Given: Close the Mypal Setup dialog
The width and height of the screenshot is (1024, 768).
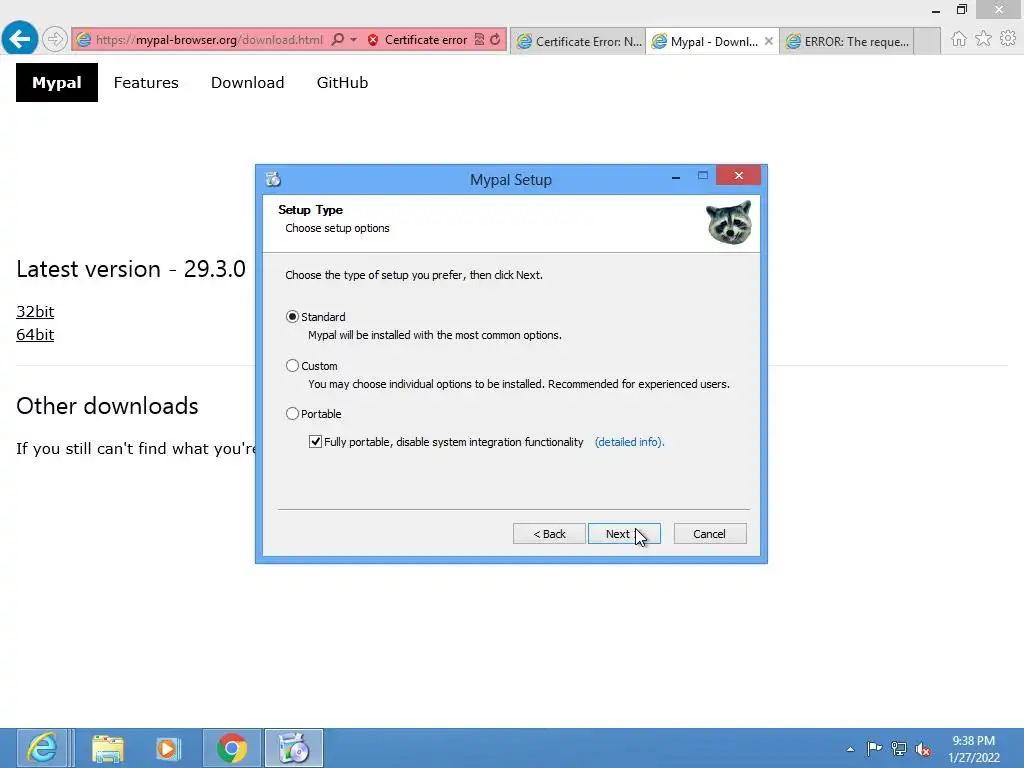Looking at the screenshot, I should pyautogui.click(x=738, y=175).
